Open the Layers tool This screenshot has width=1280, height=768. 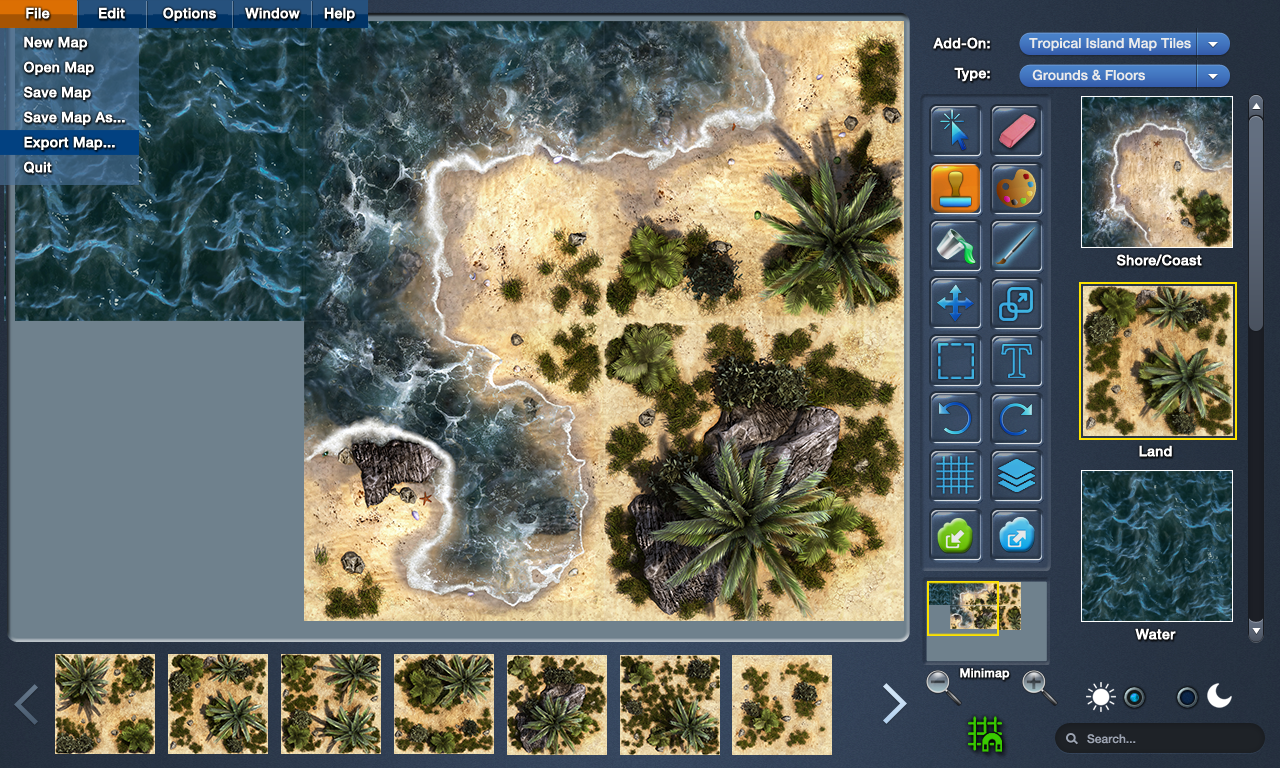(1017, 476)
